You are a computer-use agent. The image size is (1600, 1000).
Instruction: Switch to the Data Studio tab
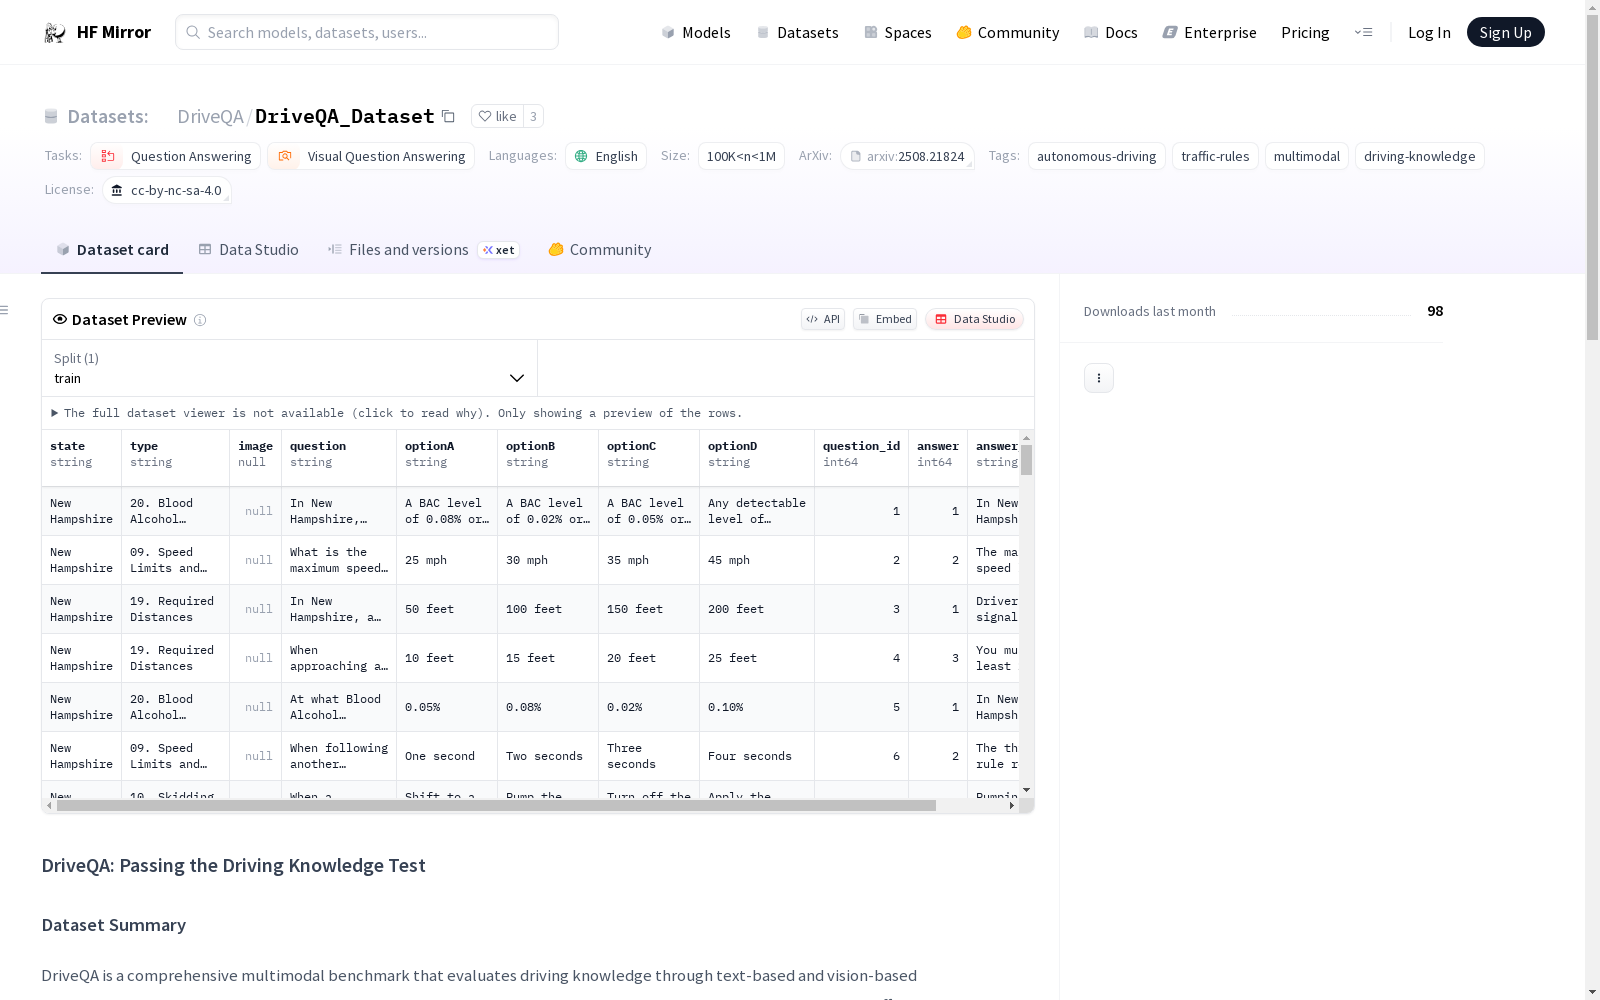click(248, 250)
